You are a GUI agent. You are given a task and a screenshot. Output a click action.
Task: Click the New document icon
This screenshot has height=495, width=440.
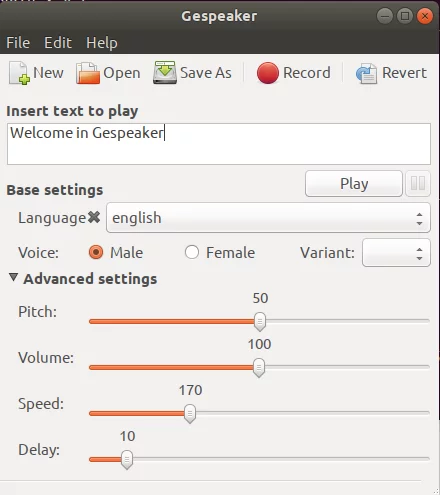point(19,73)
